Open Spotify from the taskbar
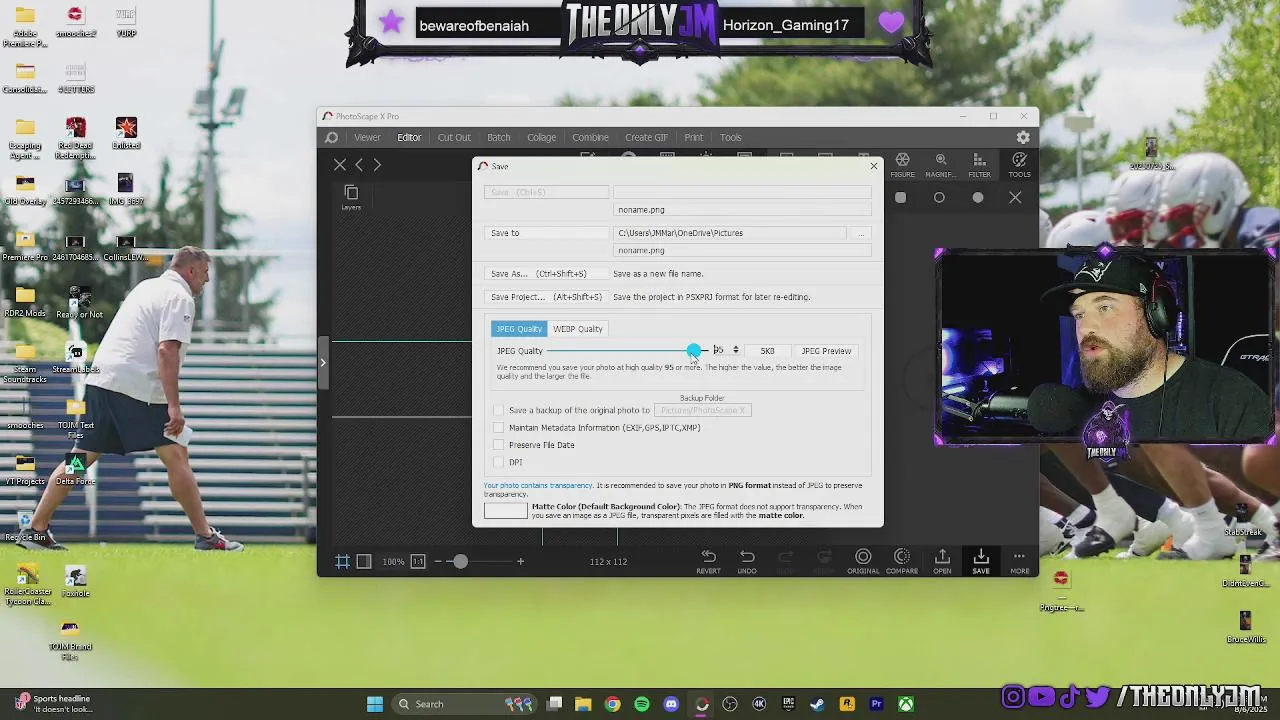The height and width of the screenshot is (720, 1280). (x=642, y=704)
